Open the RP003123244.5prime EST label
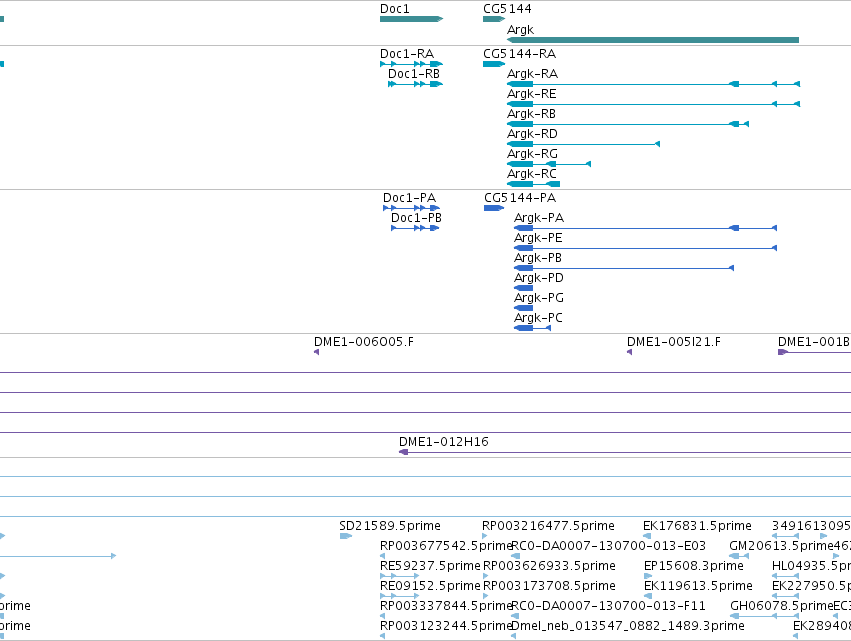Screen dimensions: 851x641 tap(446, 626)
